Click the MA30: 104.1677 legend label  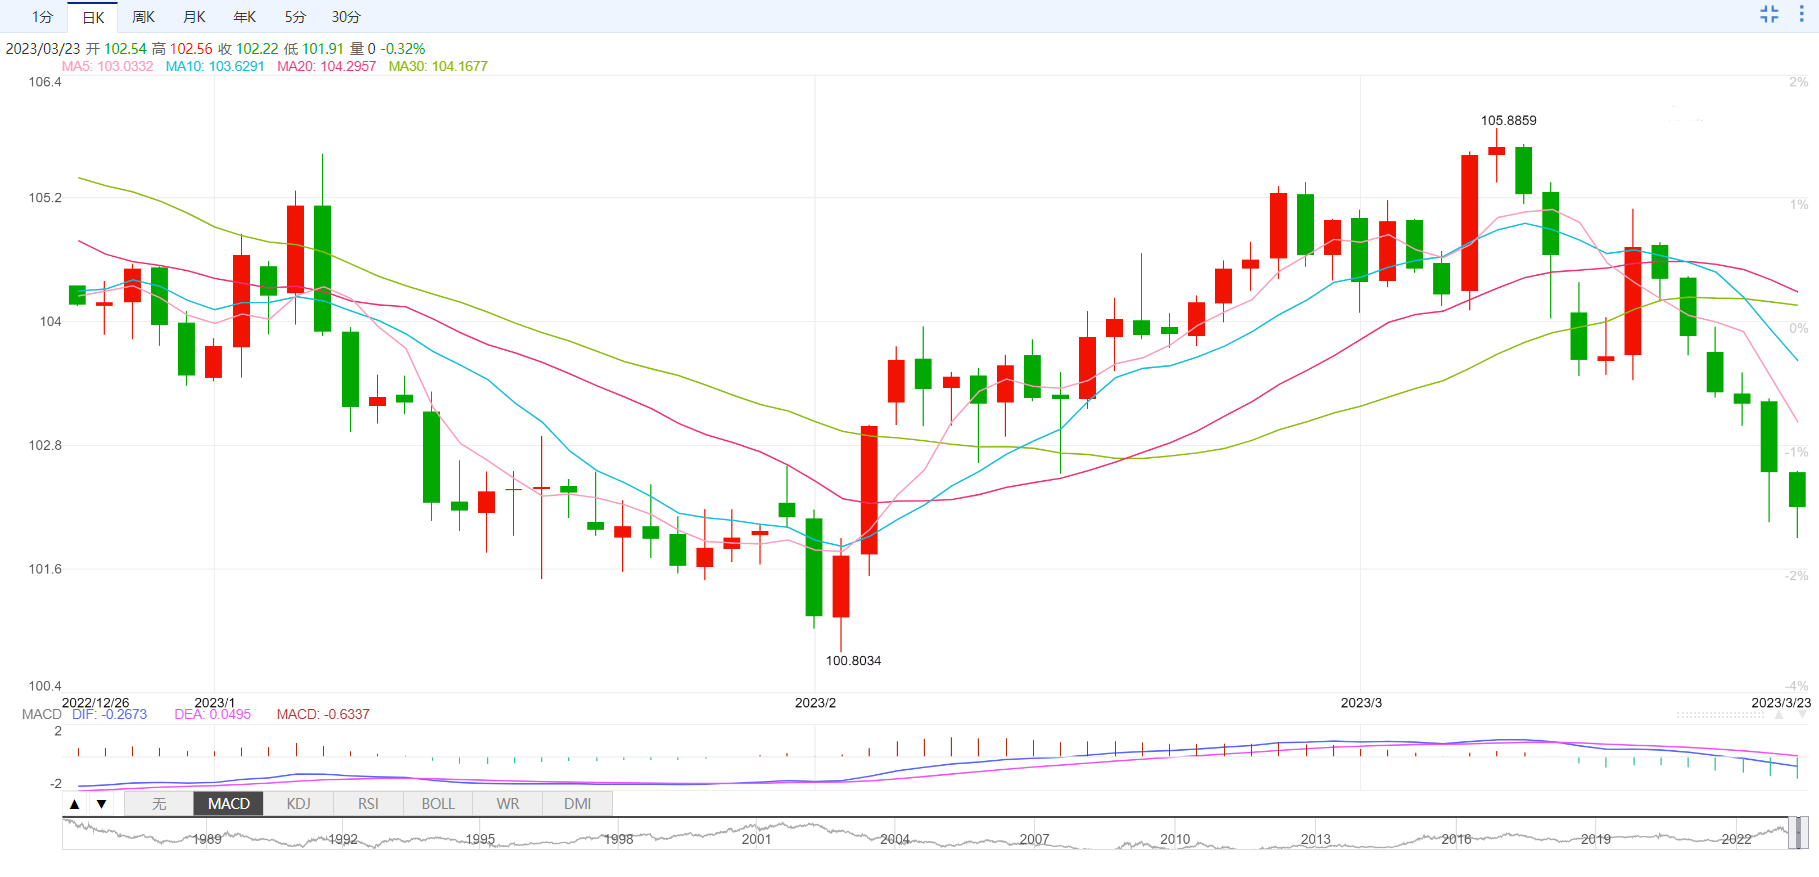click(438, 66)
